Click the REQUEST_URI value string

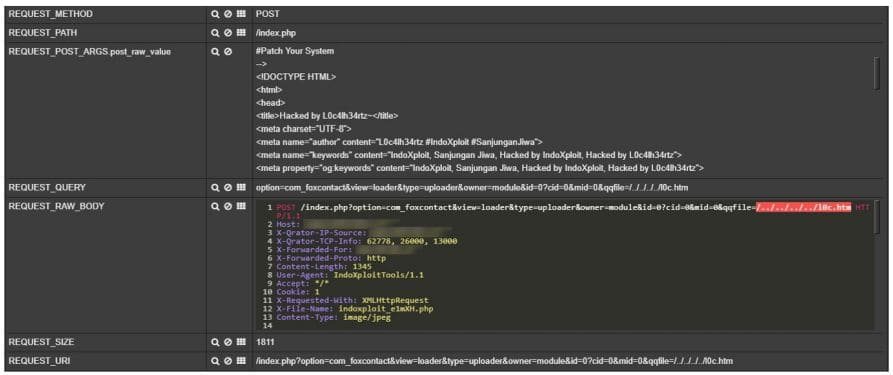[494, 361]
